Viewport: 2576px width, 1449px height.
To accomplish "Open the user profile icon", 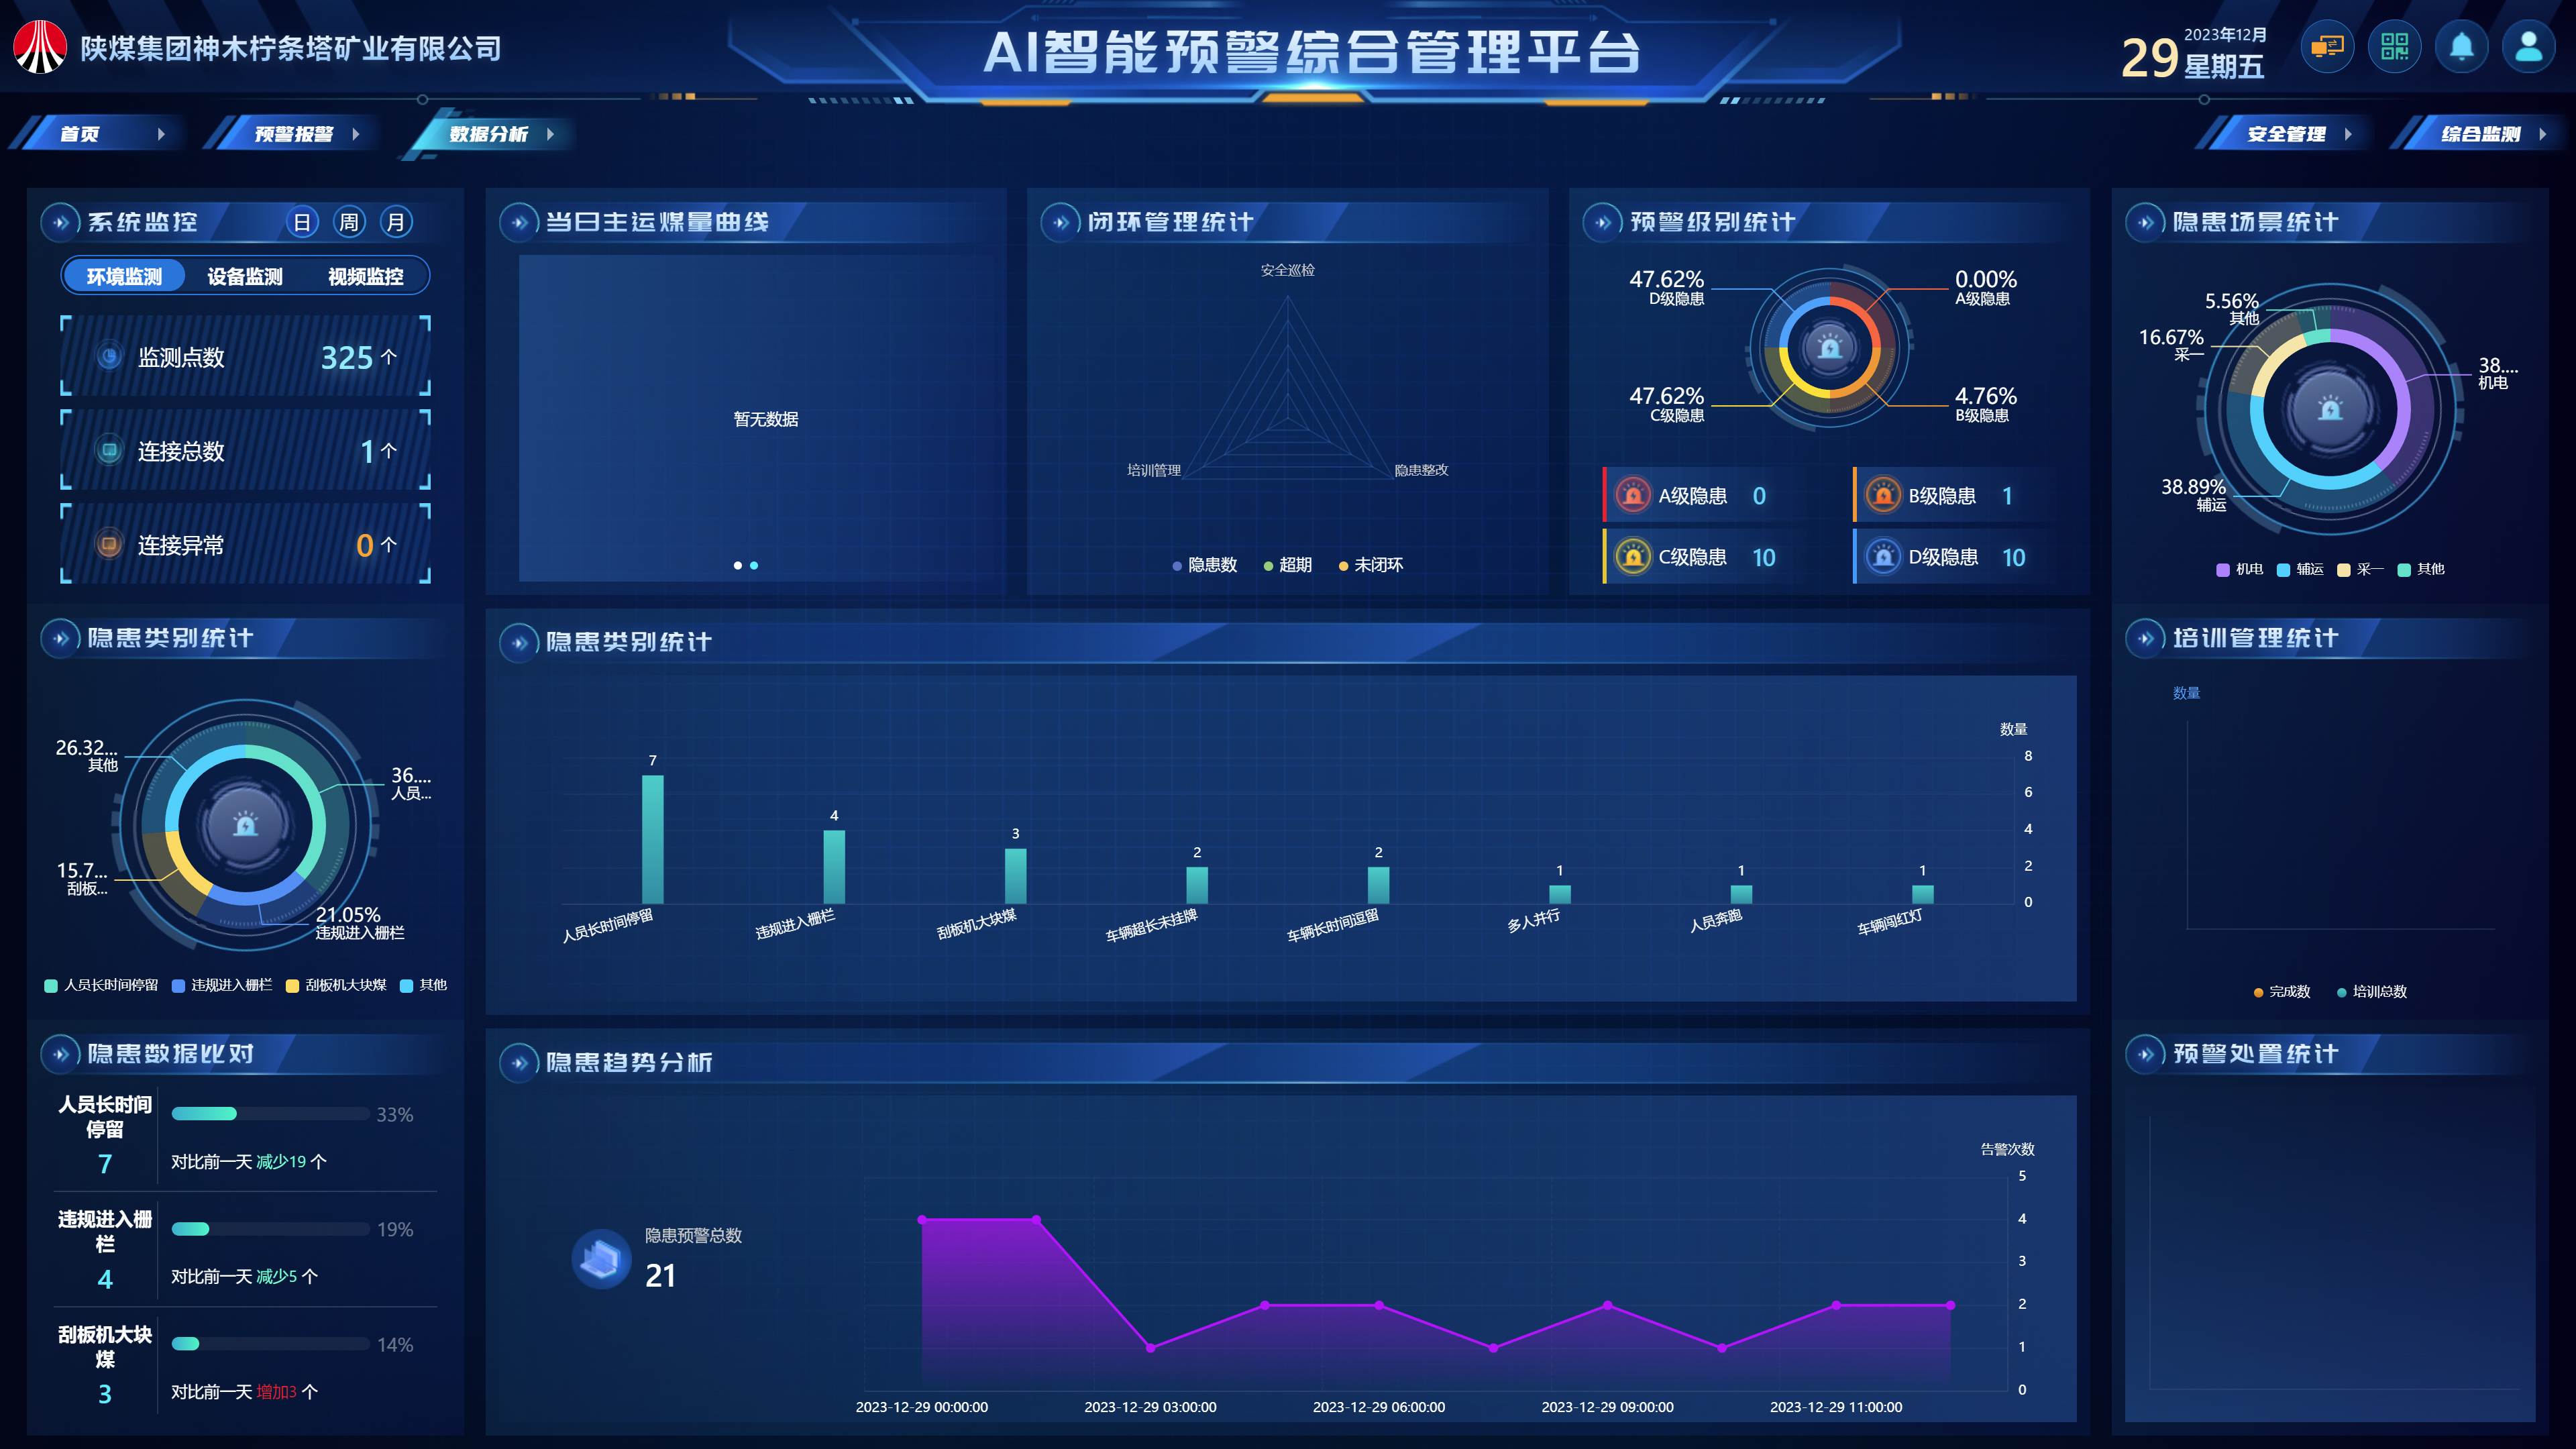I will [2528, 47].
